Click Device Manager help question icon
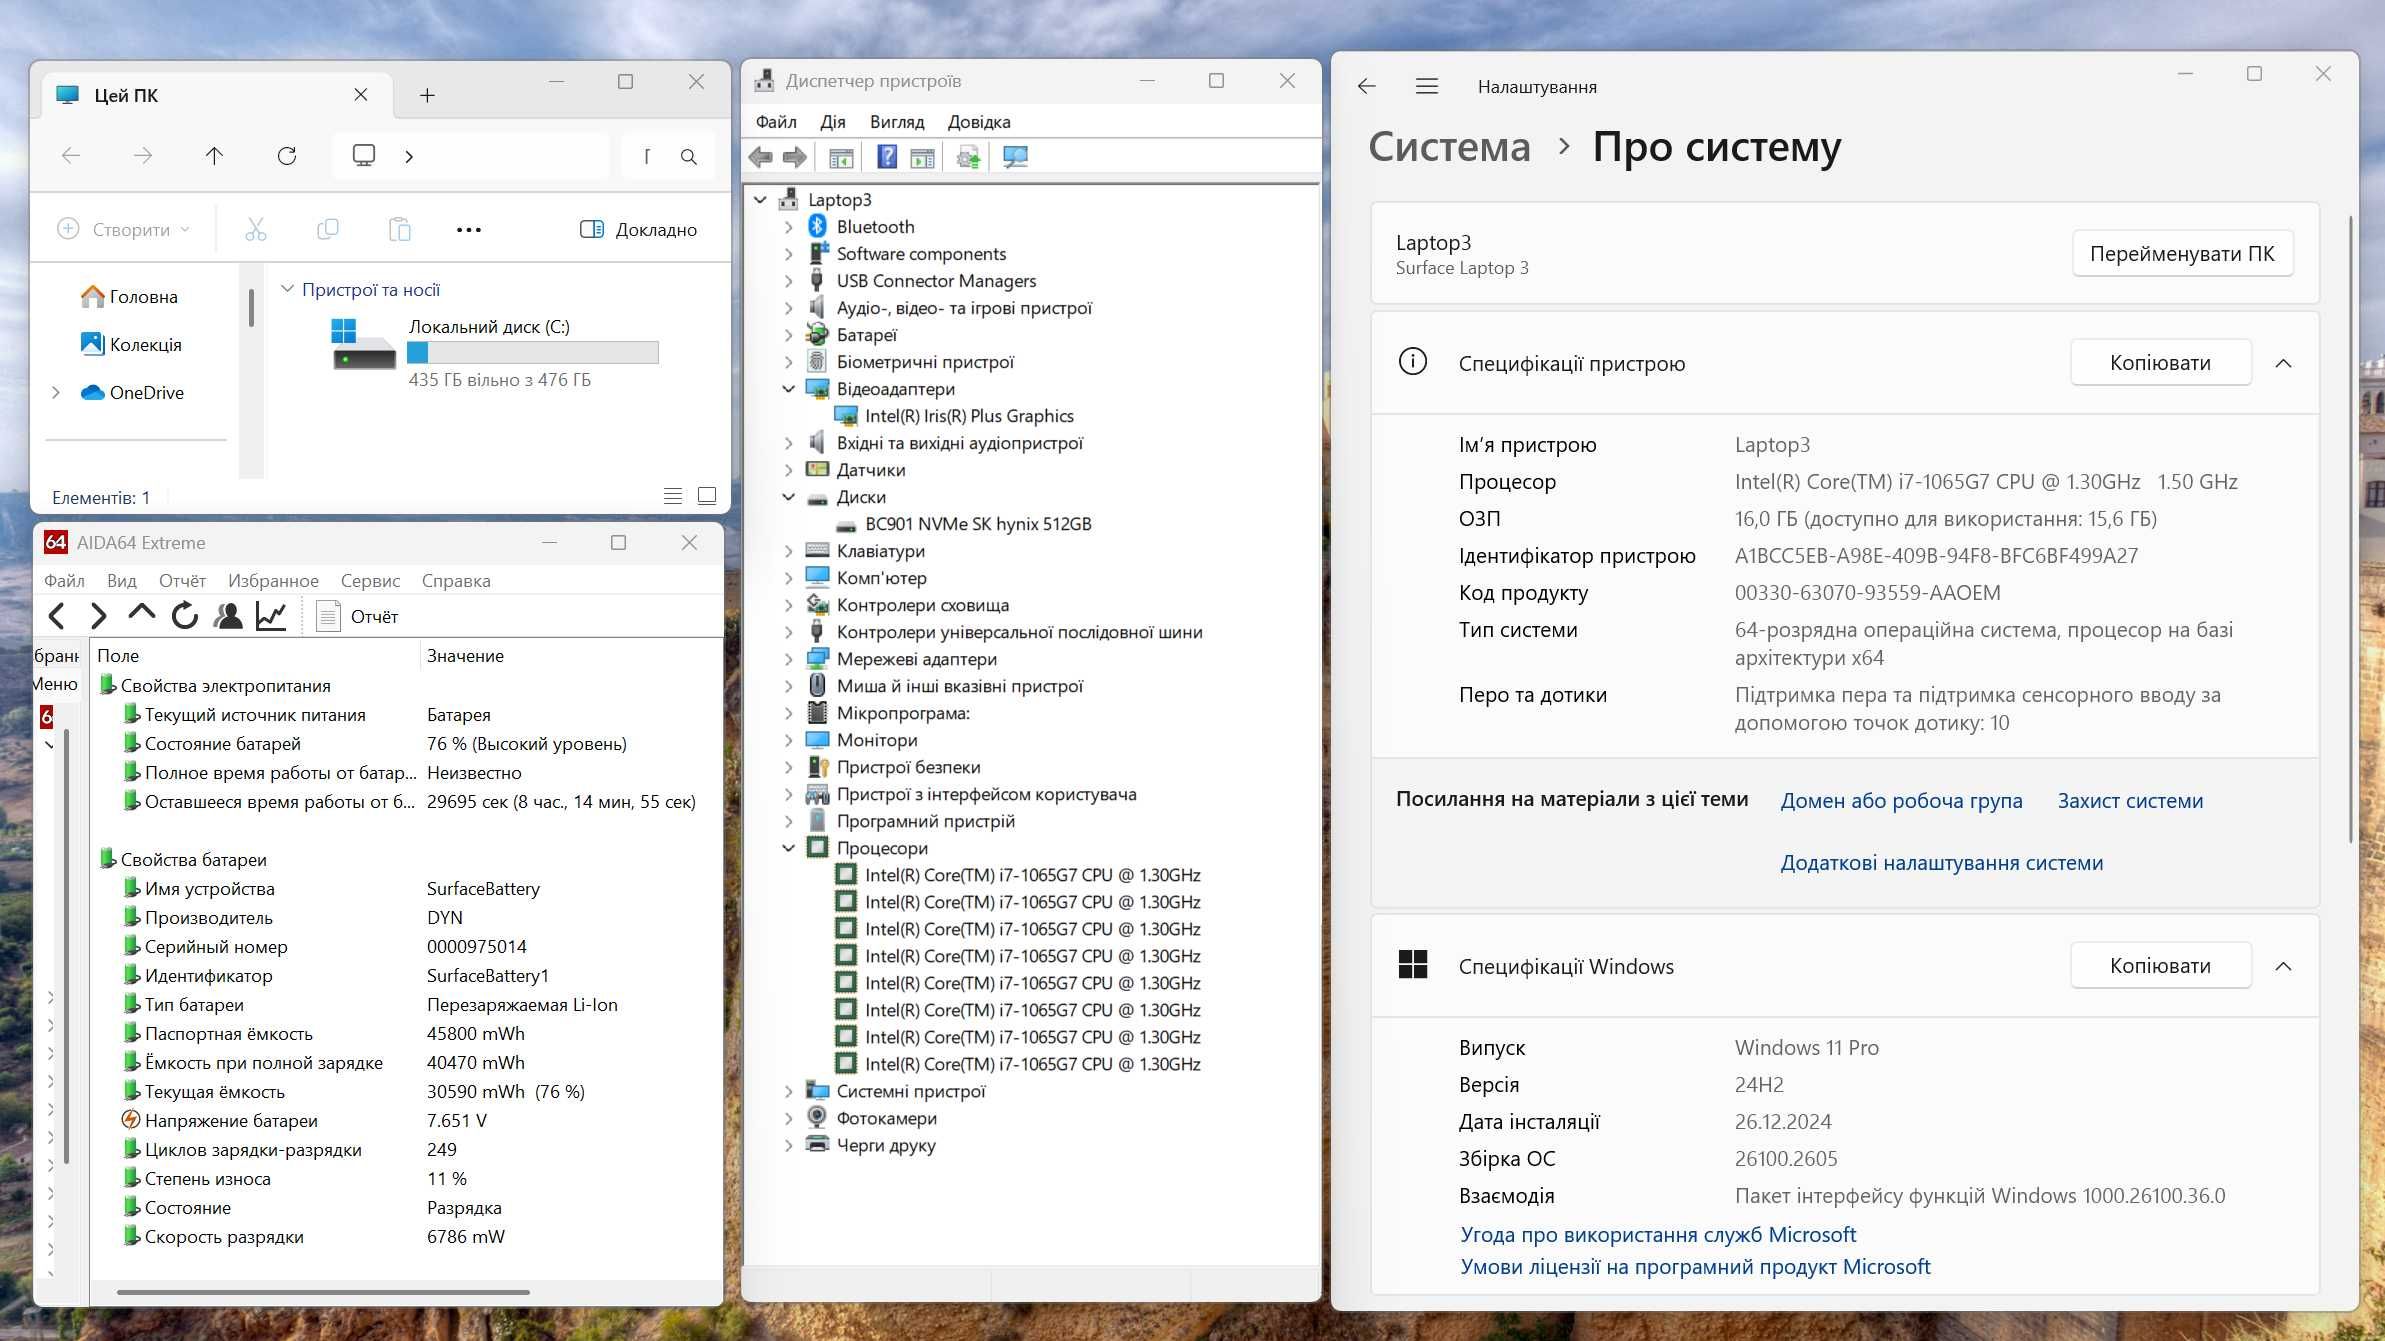Viewport: 2385px width, 1341px height. (887, 157)
